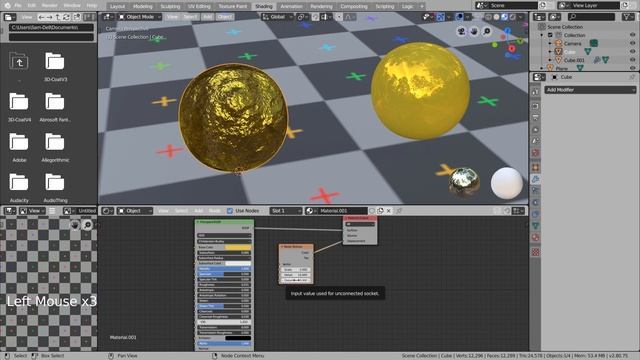Toggle Collection exclude checkbox in outliner
This screenshot has height=360, width=640.
point(550,35)
